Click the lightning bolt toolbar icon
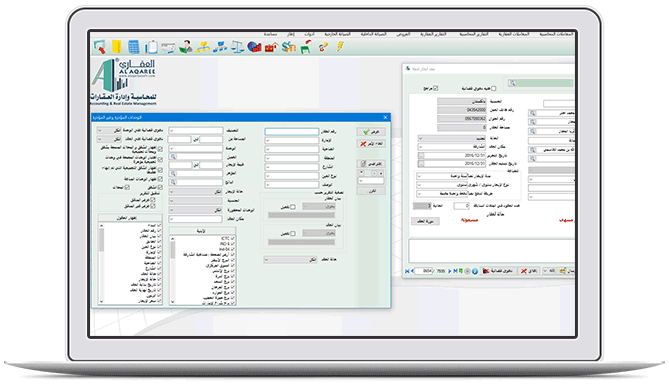This screenshot has width=669, height=388. (x=340, y=47)
